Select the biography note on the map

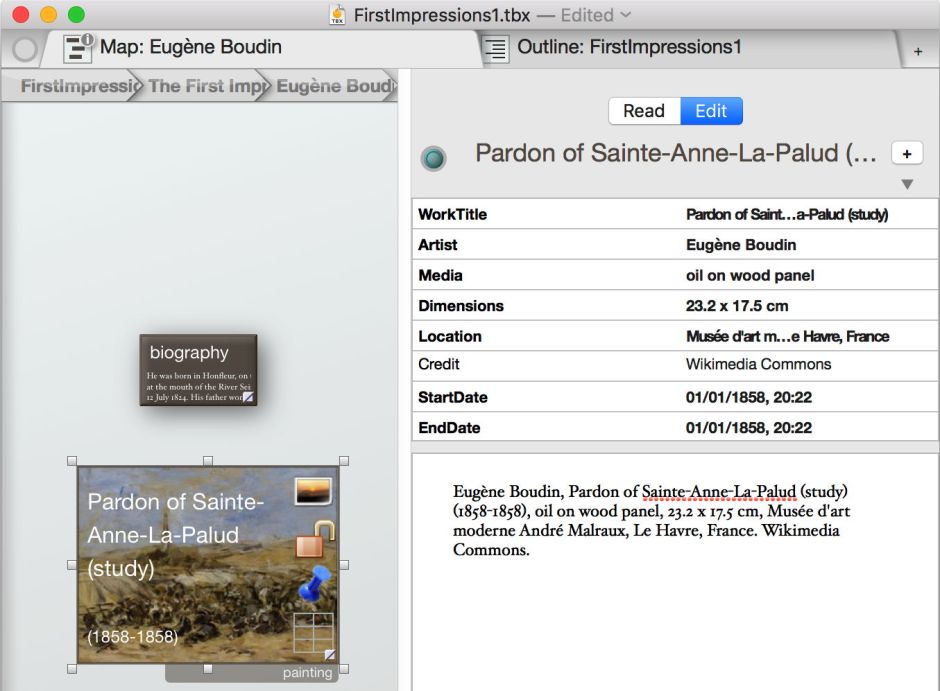coord(198,370)
